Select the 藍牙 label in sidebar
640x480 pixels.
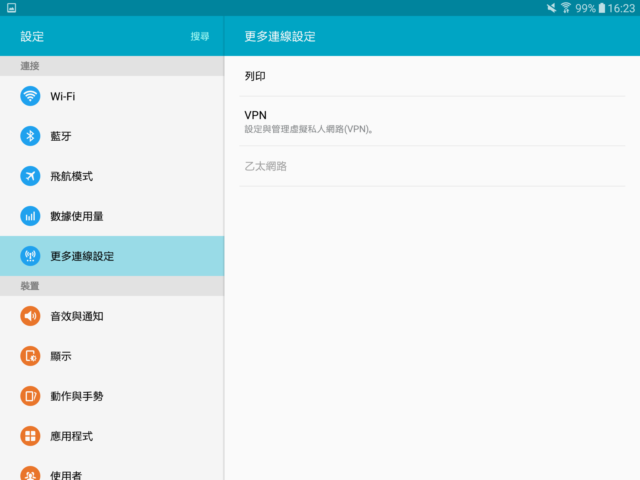pyautogui.click(x=61, y=136)
